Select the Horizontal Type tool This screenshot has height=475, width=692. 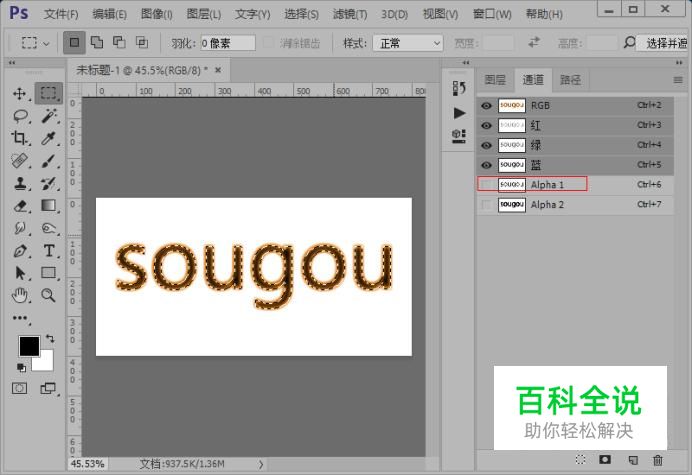[x=49, y=251]
